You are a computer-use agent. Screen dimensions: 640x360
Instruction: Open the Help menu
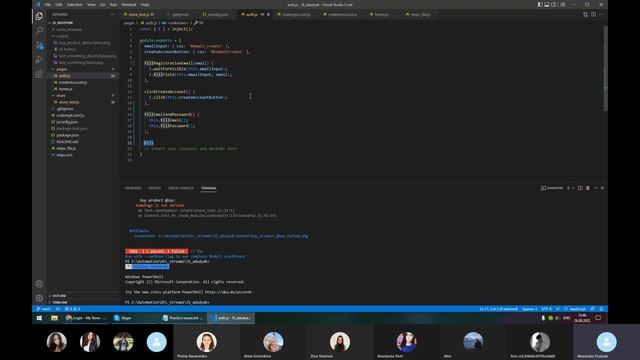(x=145, y=4)
